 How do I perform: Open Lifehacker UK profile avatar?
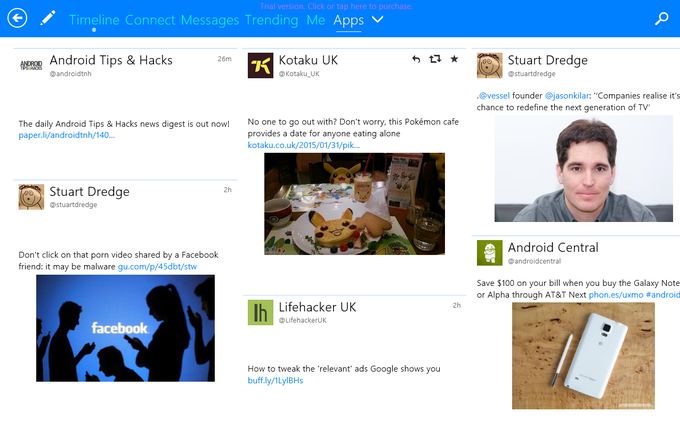click(x=260, y=312)
